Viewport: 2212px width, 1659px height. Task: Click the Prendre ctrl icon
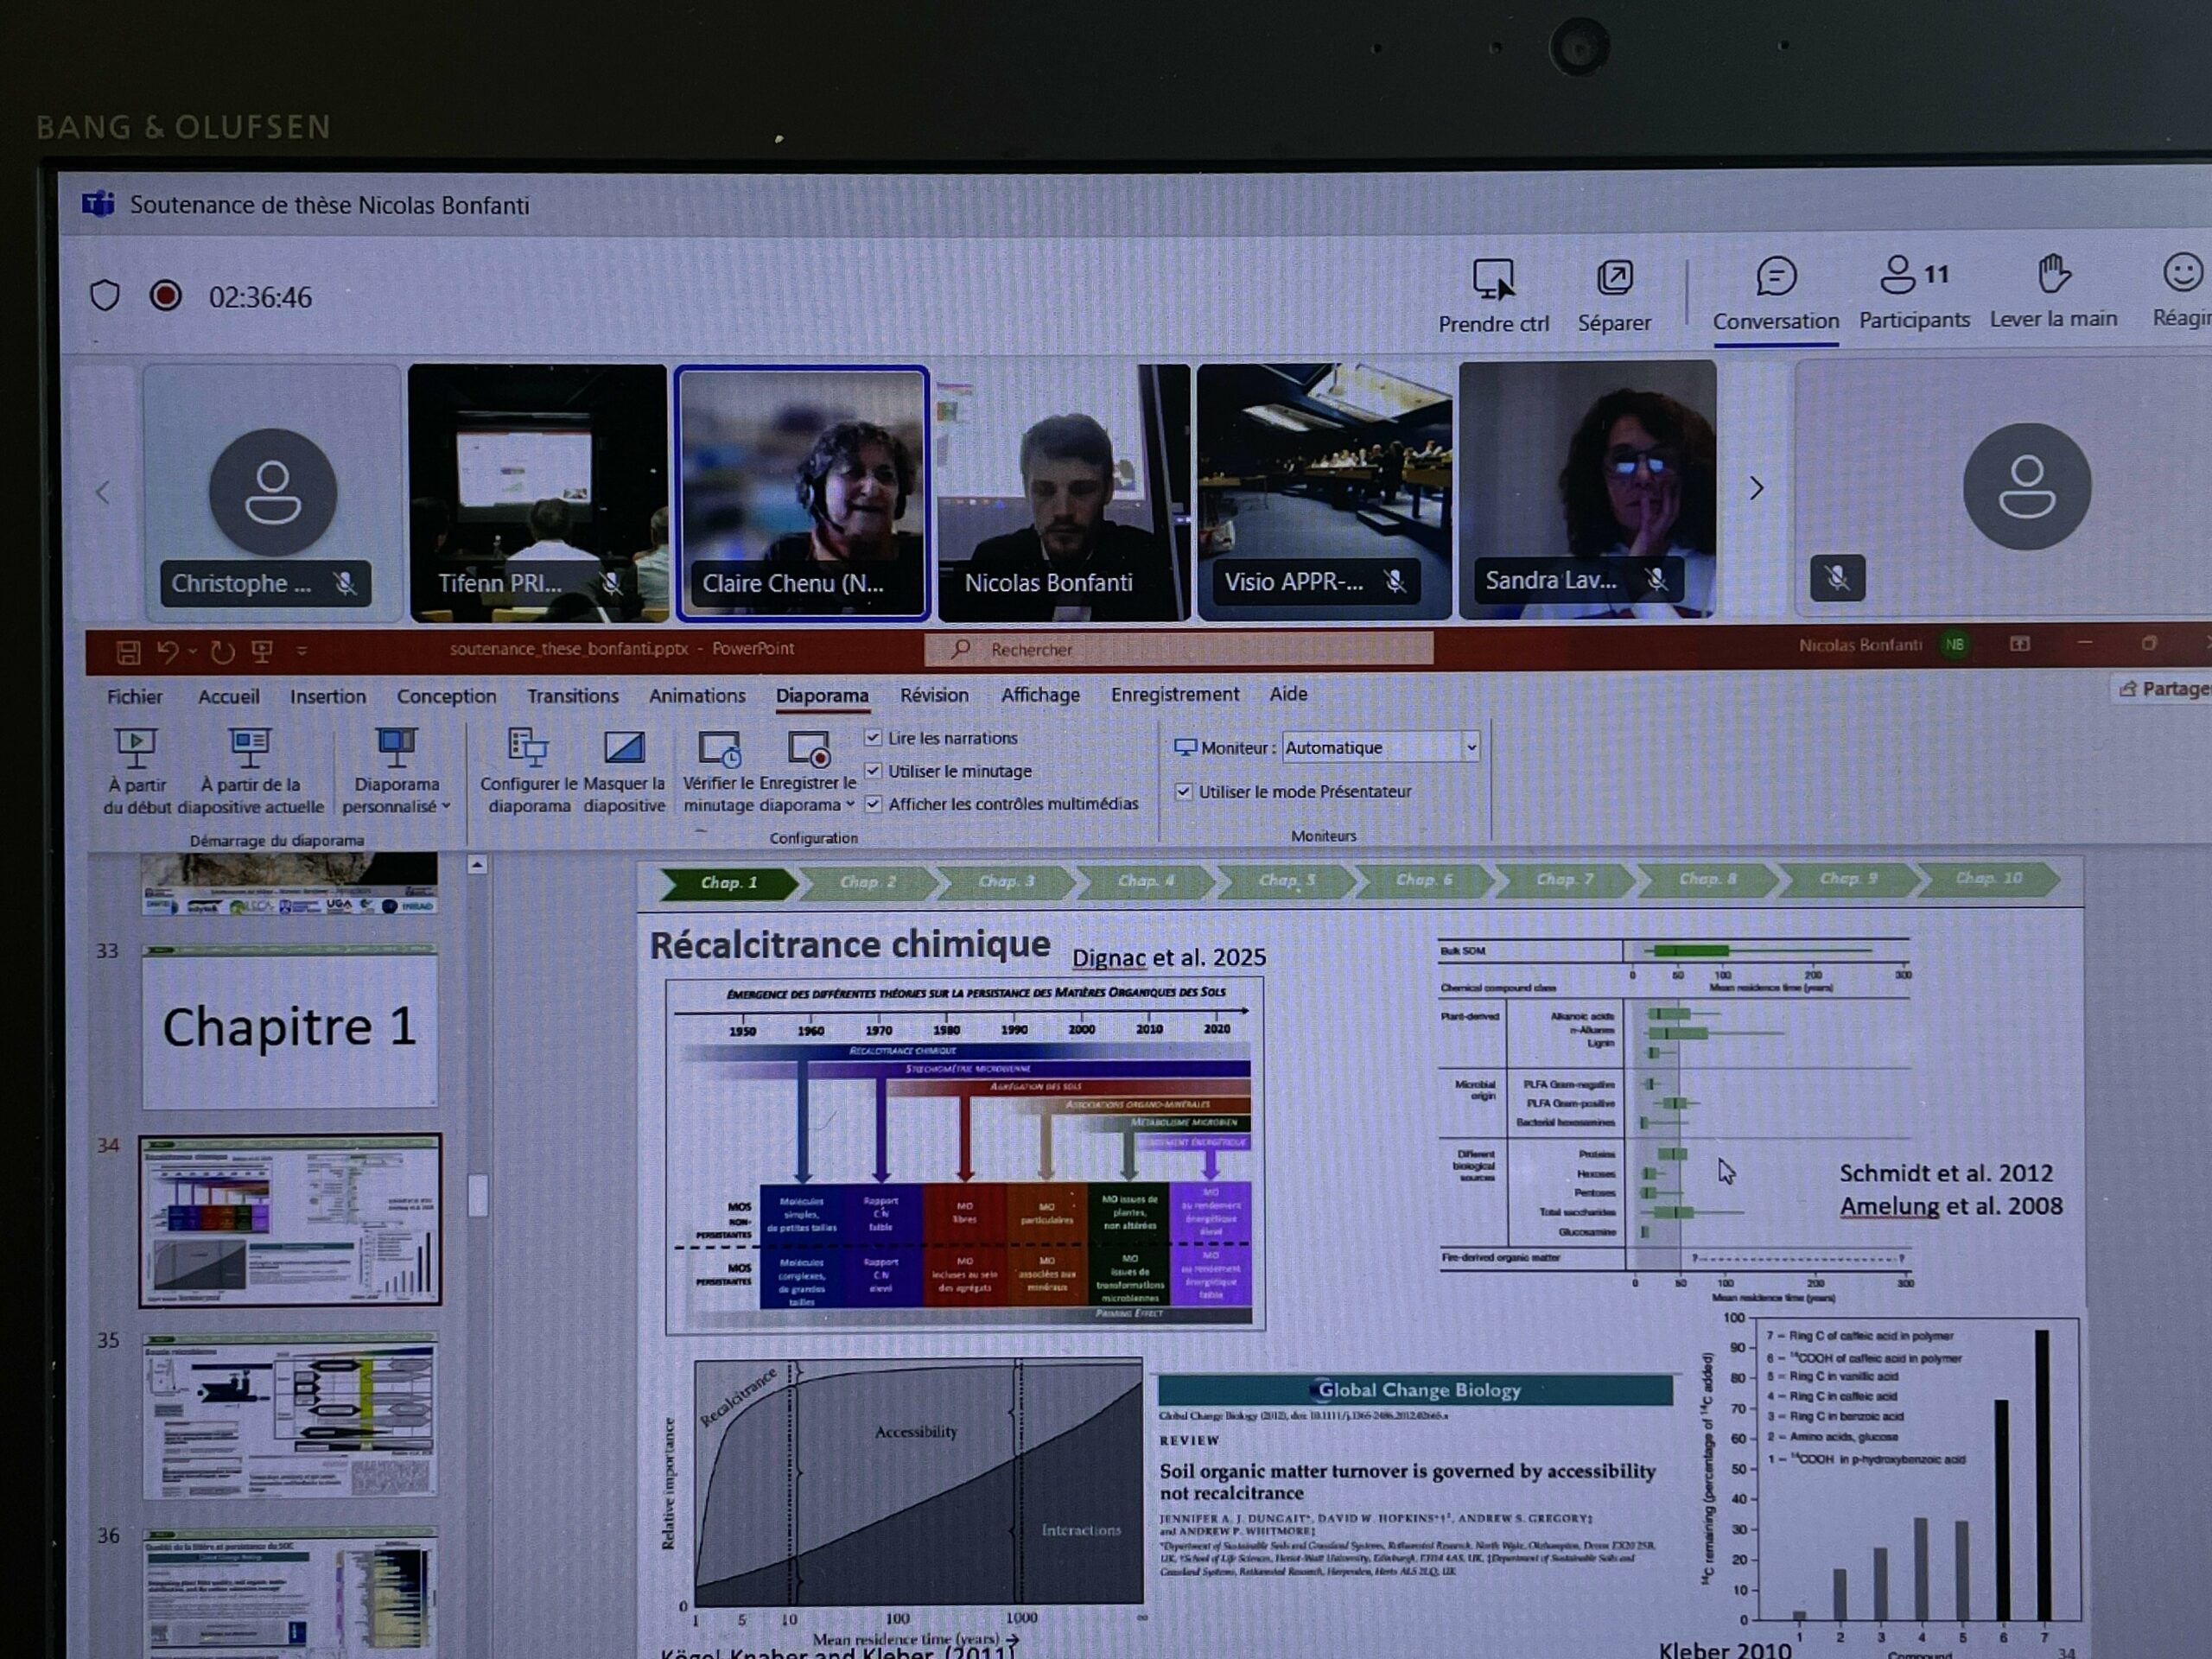coord(1493,280)
